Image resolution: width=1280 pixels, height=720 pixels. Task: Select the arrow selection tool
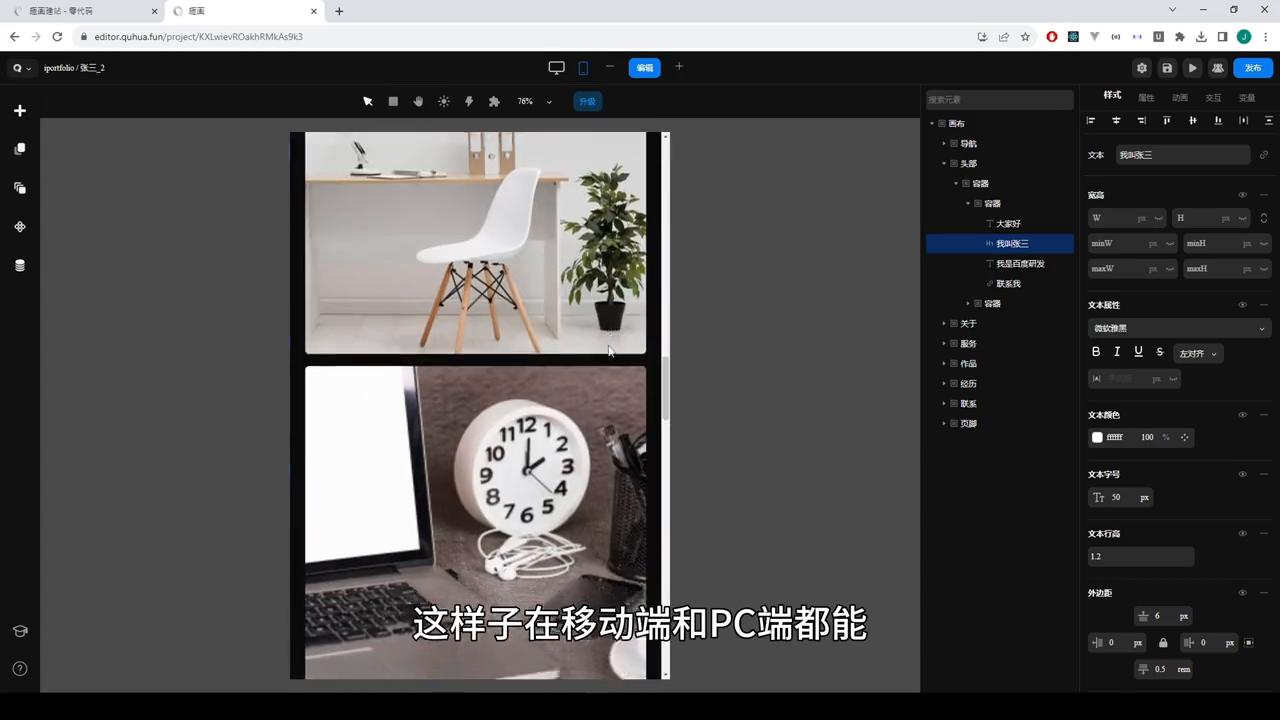click(x=367, y=101)
